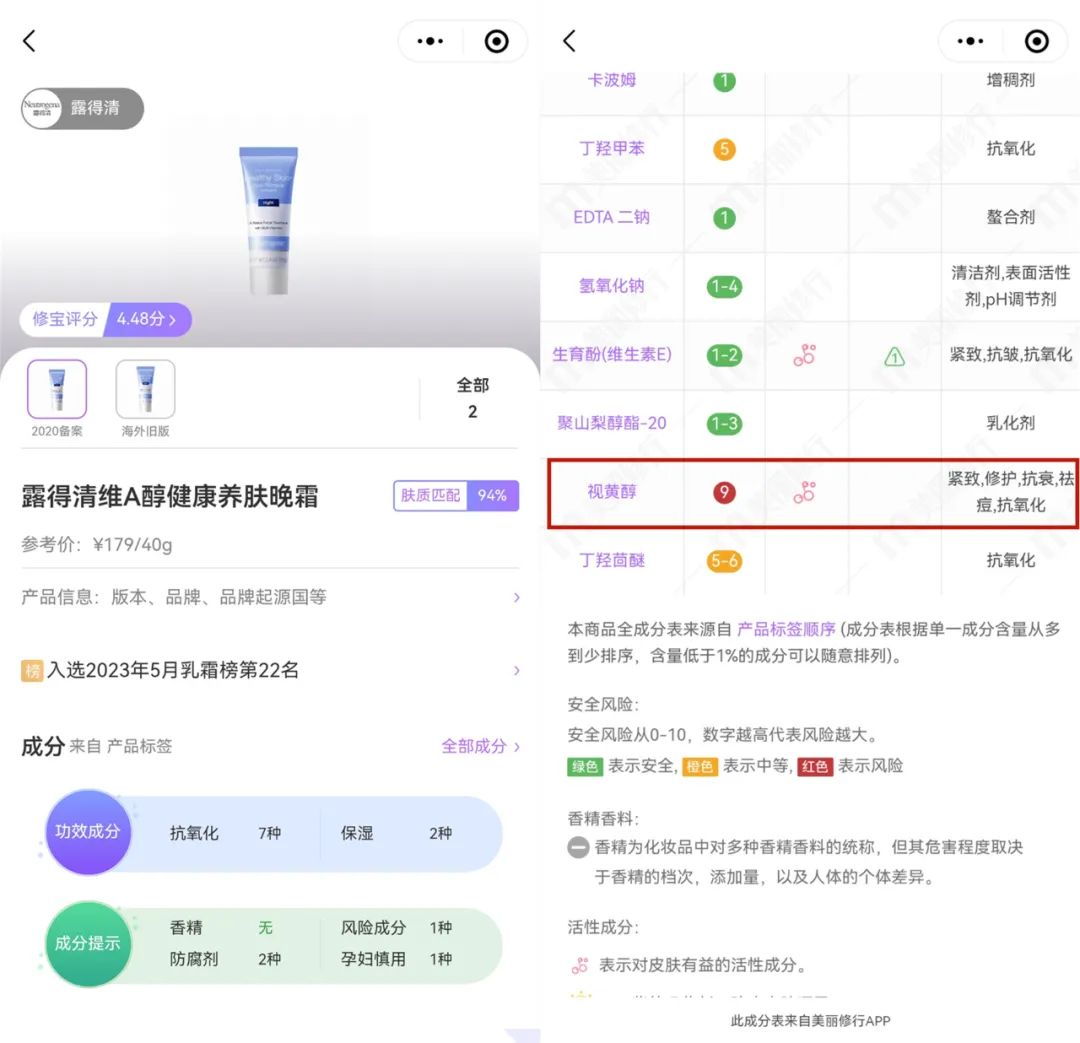Tap the green score 1 for 卡波姆
The image size is (1080, 1043).
tap(724, 81)
